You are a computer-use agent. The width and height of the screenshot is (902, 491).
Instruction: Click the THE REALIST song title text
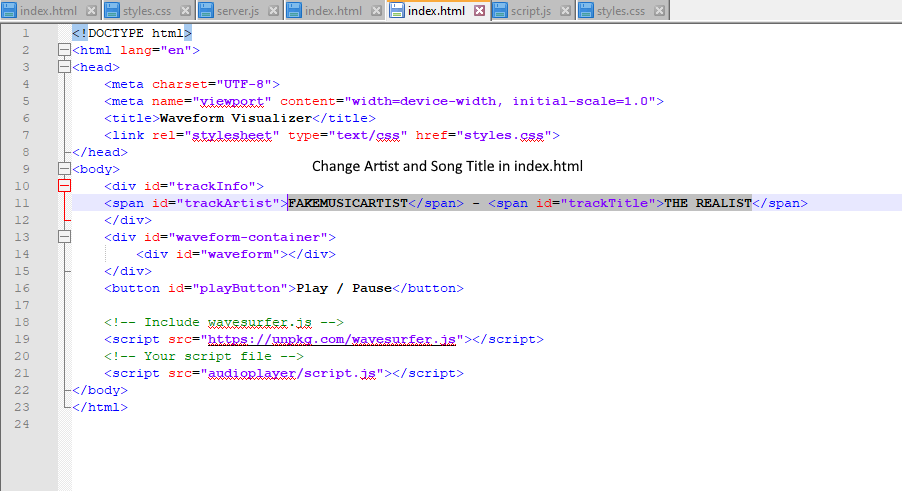[x=708, y=203]
